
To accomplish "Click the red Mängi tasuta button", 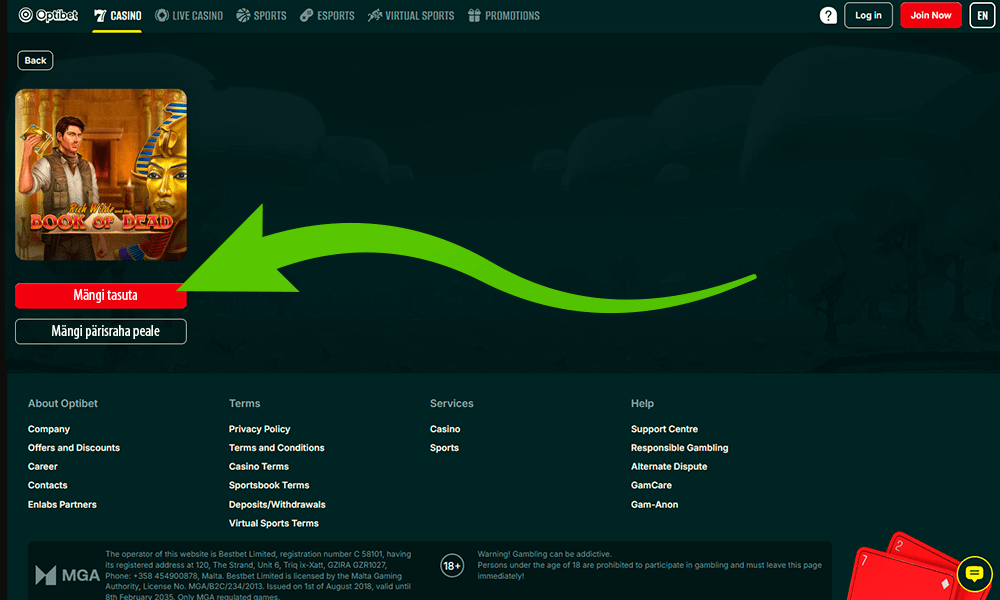I will (x=101, y=296).
